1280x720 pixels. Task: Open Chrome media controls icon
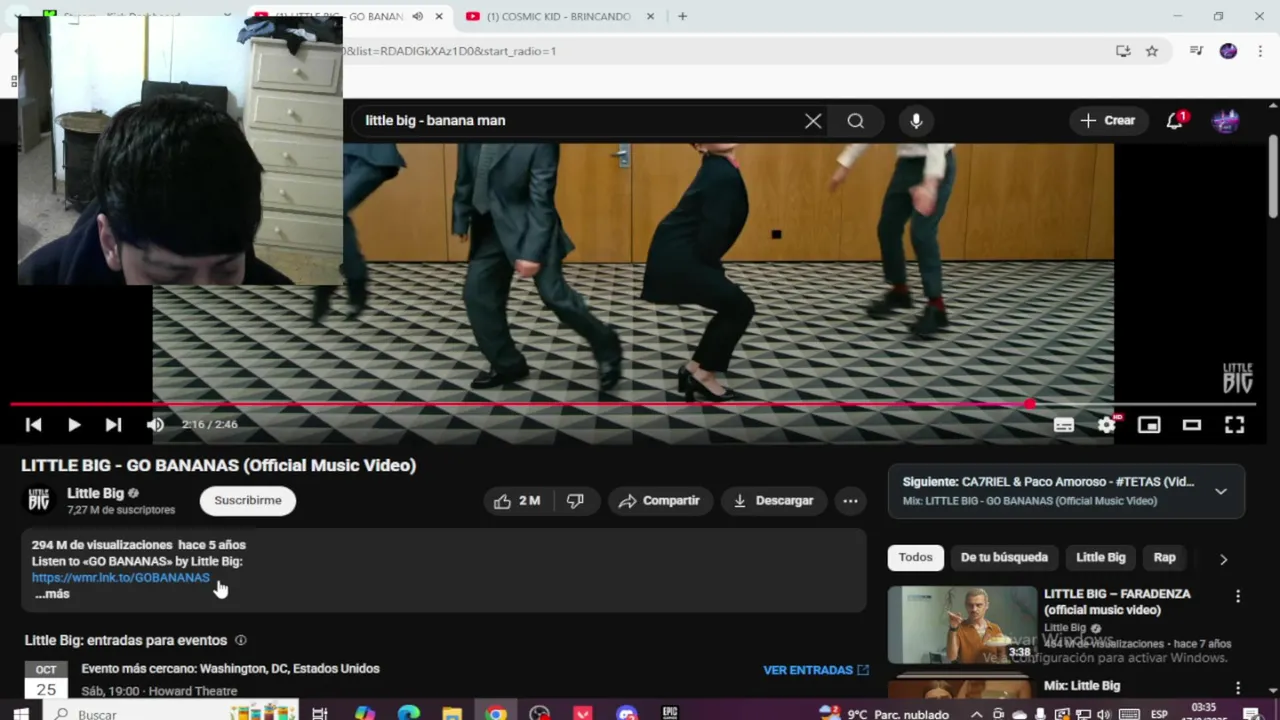click(x=1196, y=51)
